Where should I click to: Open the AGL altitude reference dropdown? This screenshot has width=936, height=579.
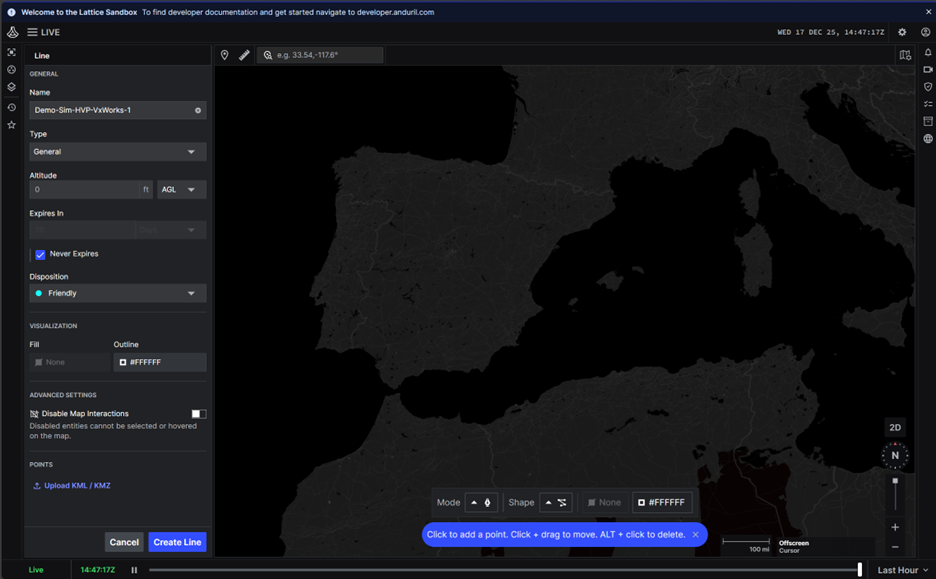pyautogui.click(x=181, y=190)
